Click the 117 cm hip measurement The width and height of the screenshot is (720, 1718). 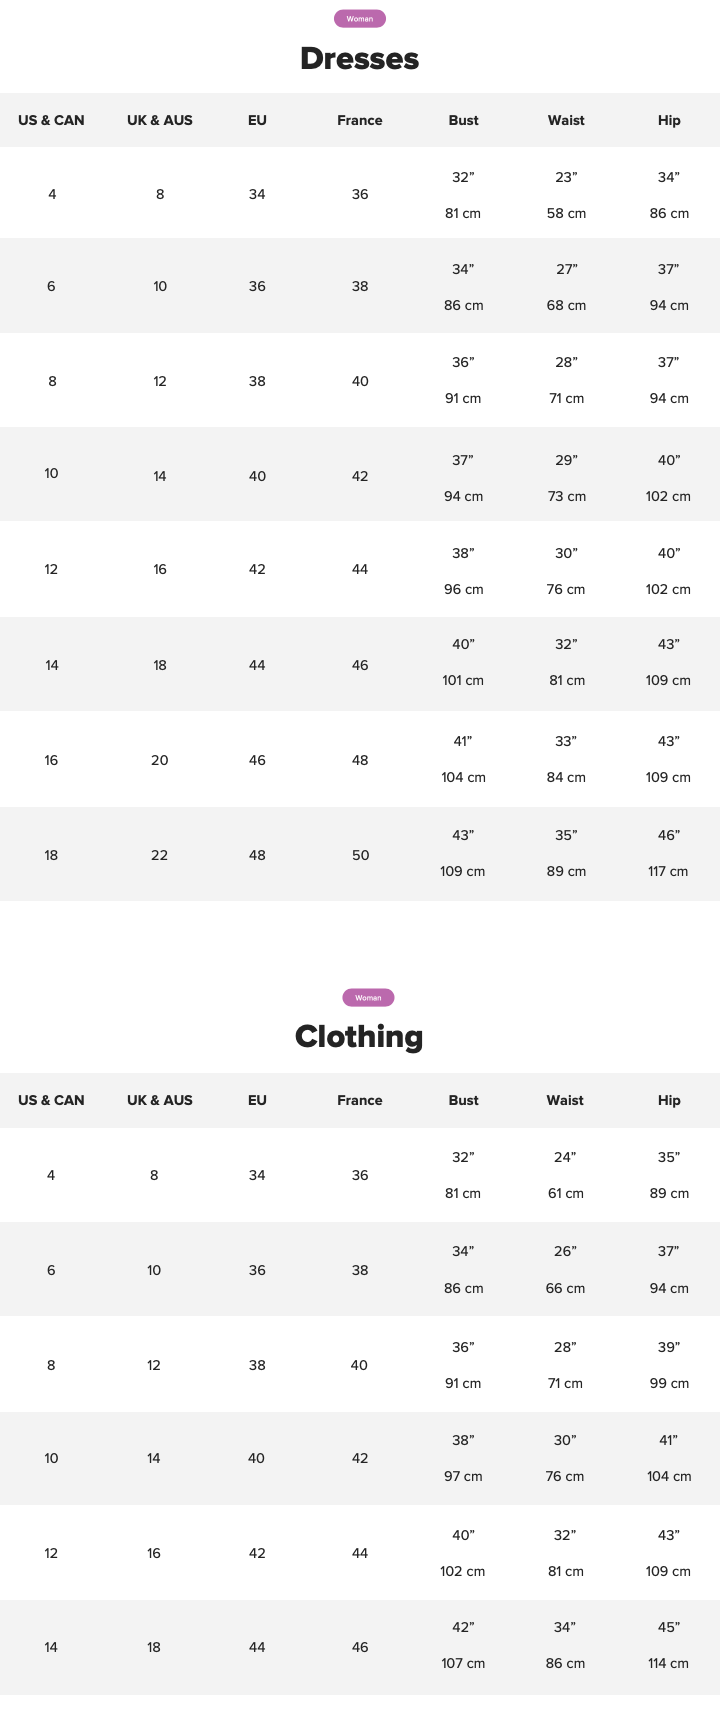pos(668,871)
